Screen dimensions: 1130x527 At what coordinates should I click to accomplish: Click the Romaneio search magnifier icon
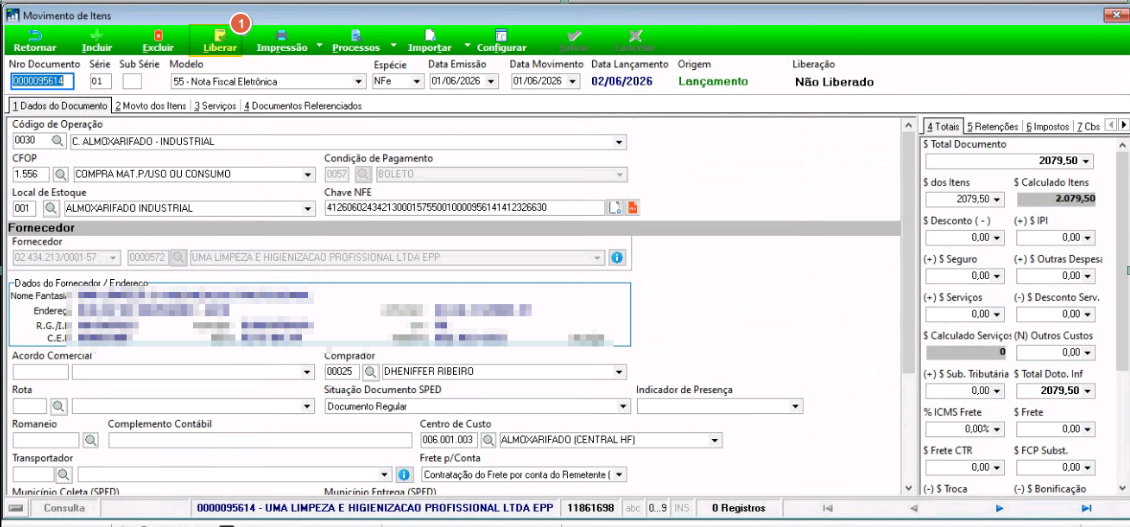(x=91, y=440)
